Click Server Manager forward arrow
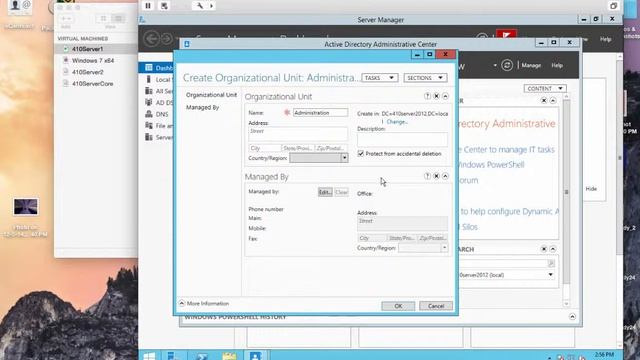 pyautogui.click(x=167, y=39)
